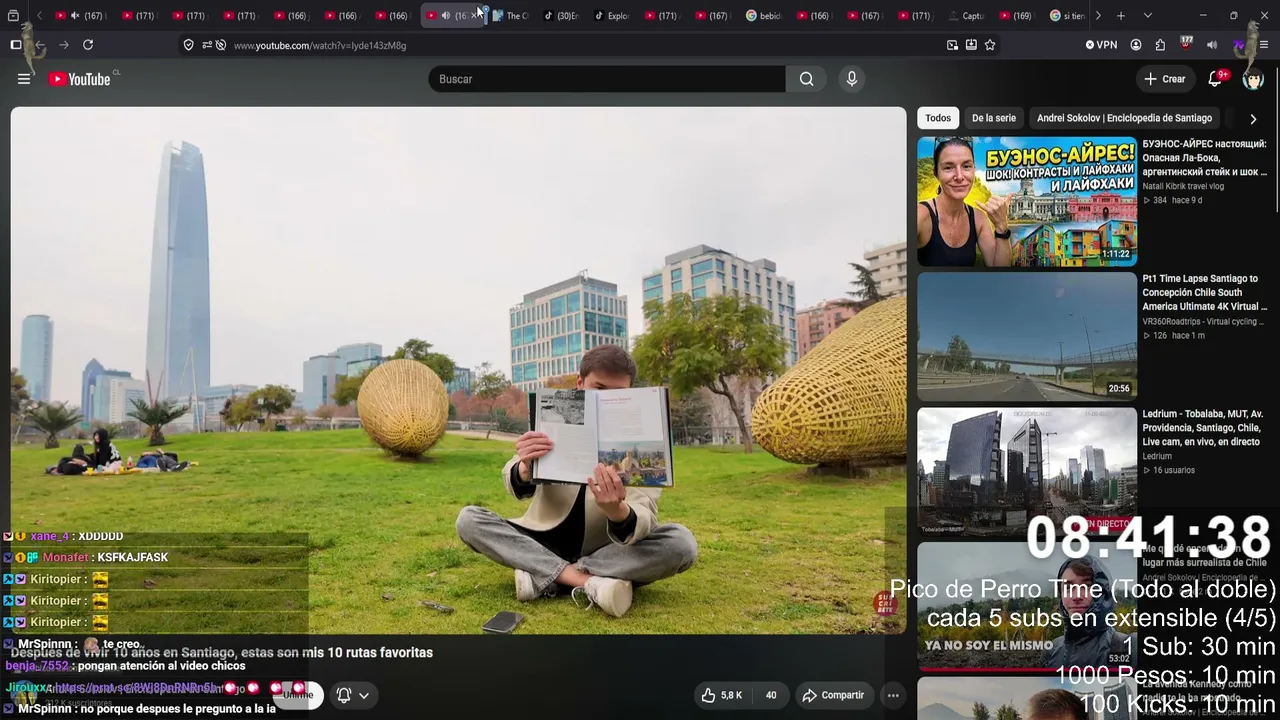The height and width of the screenshot is (720, 1280).
Task: Open more actions for the video
Action: (x=893, y=695)
